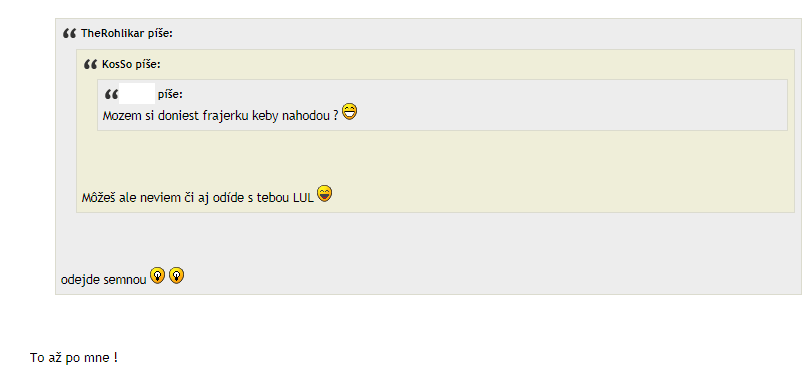
Task: Click the quote mark icon beside KosSo
Action: 90,65
